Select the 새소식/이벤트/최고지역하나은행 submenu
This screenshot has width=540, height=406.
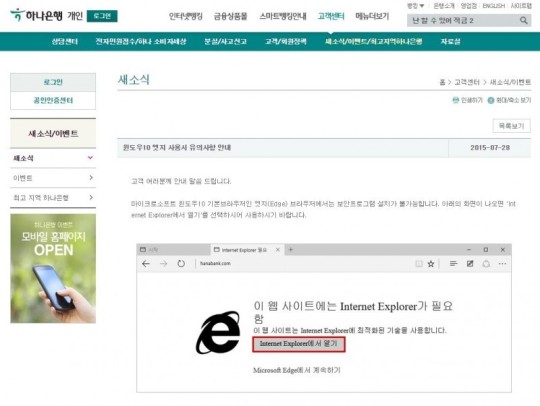click(x=374, y=42)
